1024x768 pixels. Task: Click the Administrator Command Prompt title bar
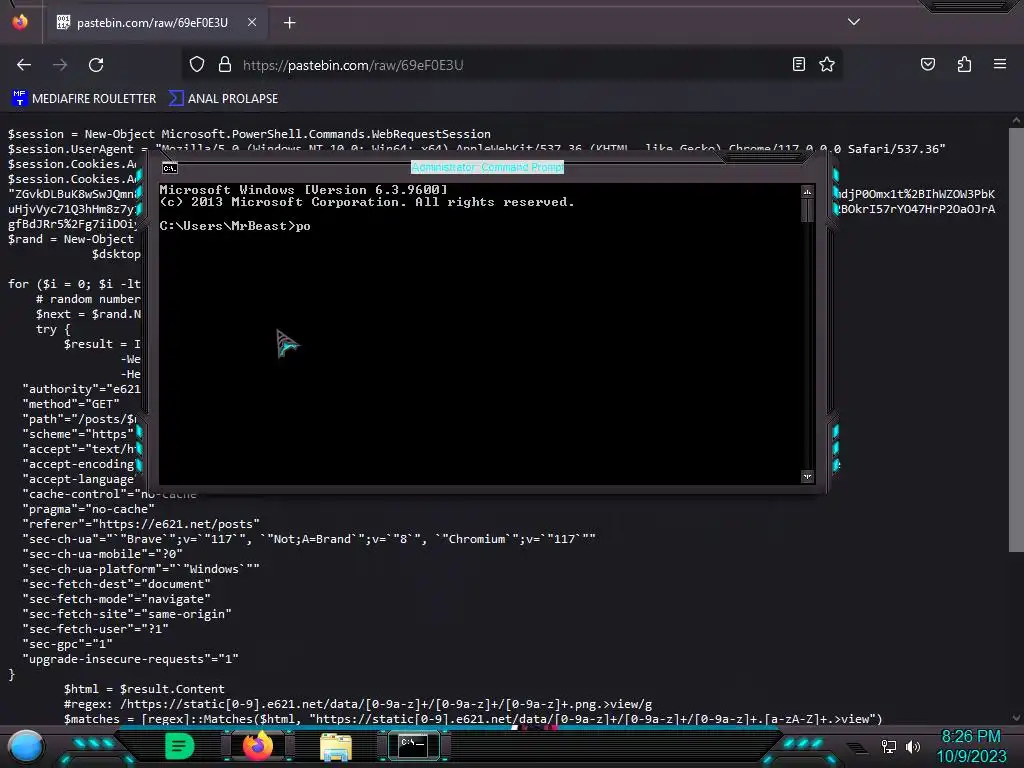point(487,167)
